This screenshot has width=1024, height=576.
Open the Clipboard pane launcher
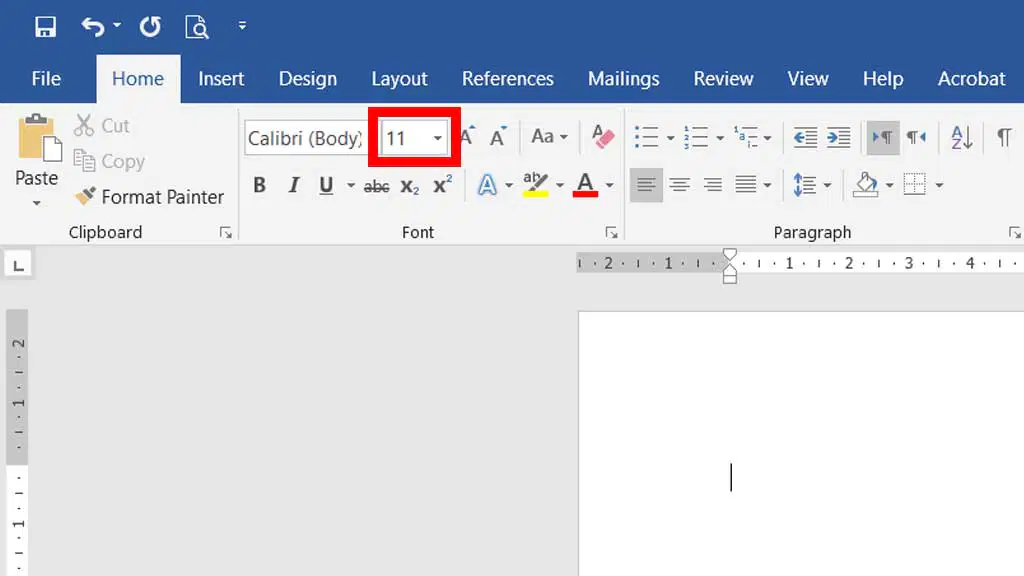point(226,232)
